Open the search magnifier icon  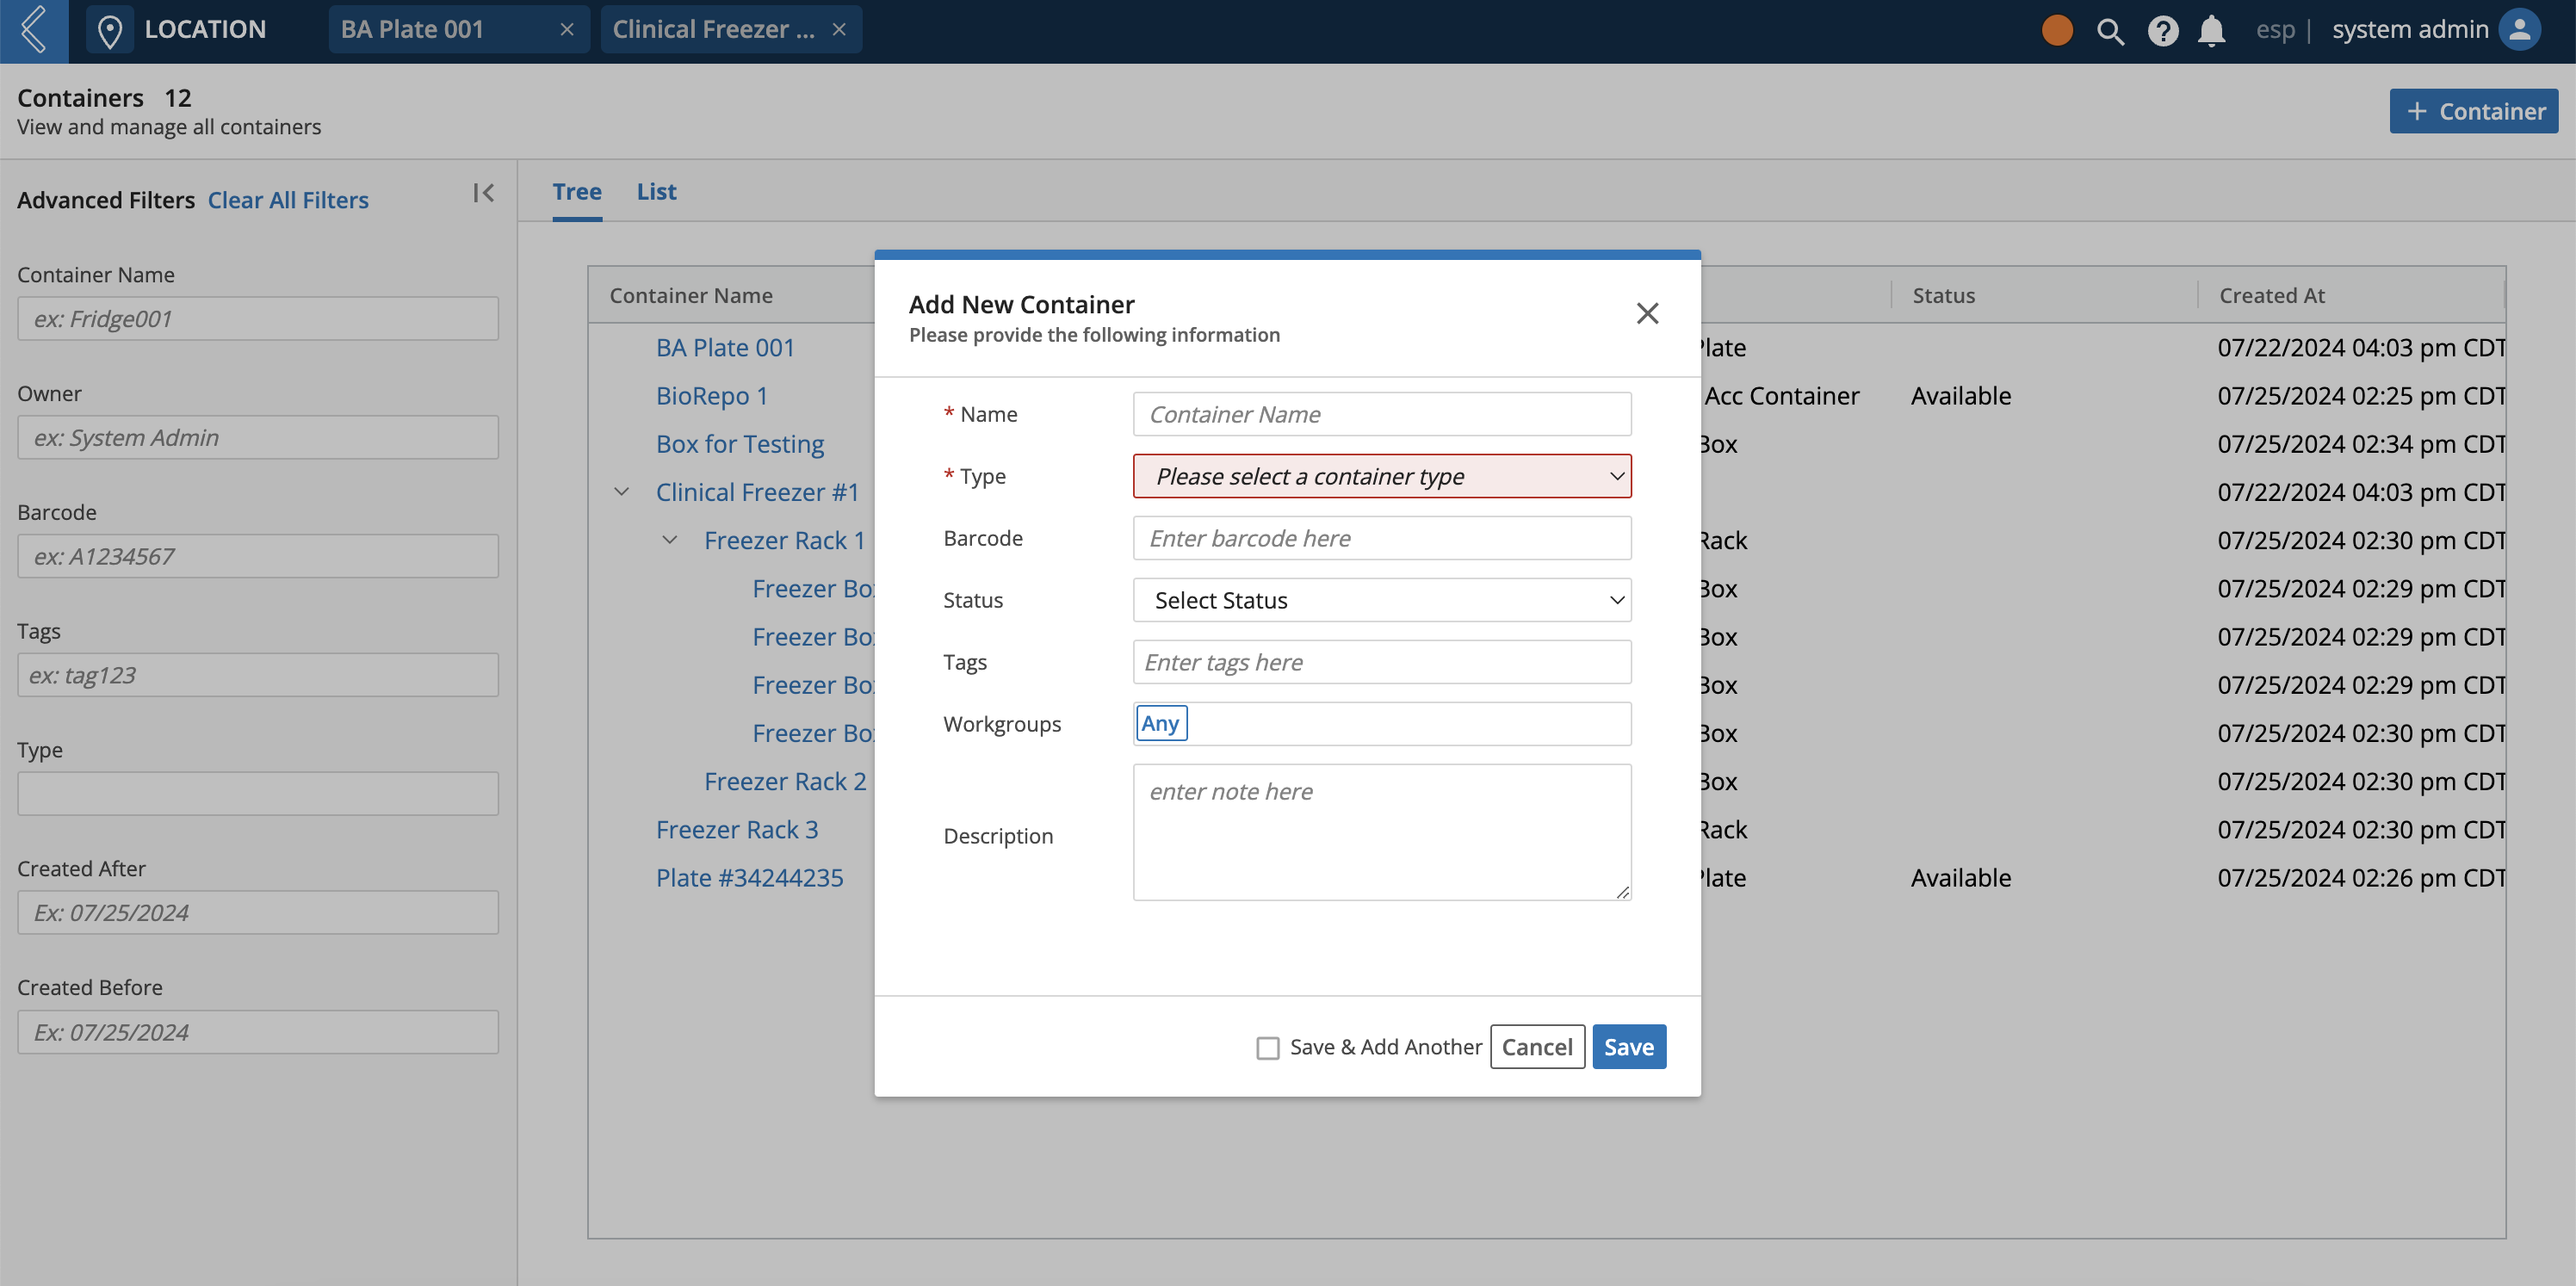point(2110,31)
